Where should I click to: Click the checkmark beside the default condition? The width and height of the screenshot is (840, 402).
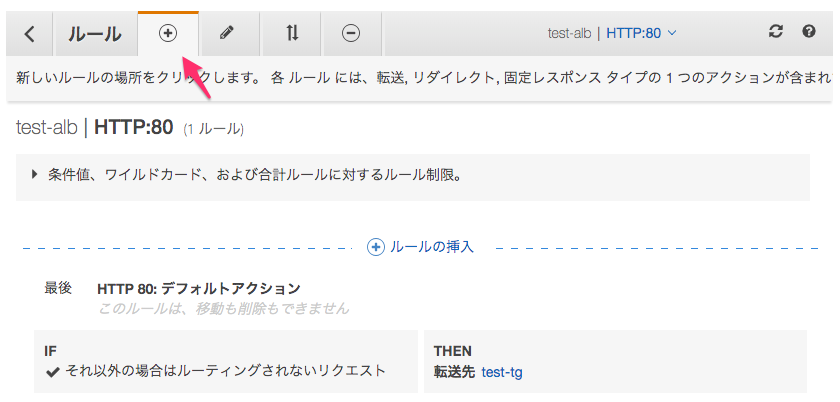(x=52, y=371)
